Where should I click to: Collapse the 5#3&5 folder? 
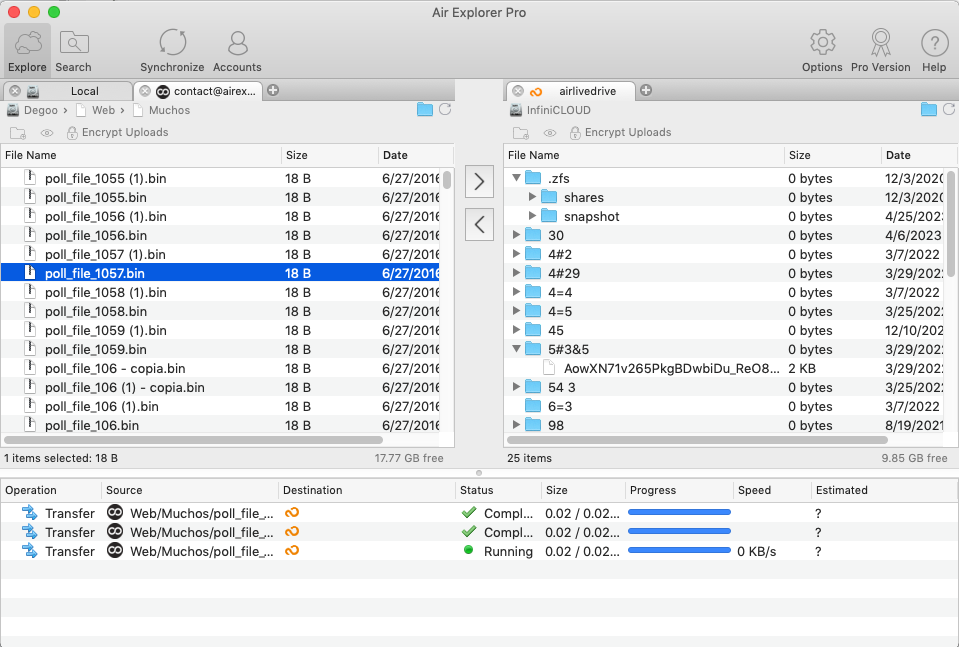pyautogui.click(x=517, y=349)
